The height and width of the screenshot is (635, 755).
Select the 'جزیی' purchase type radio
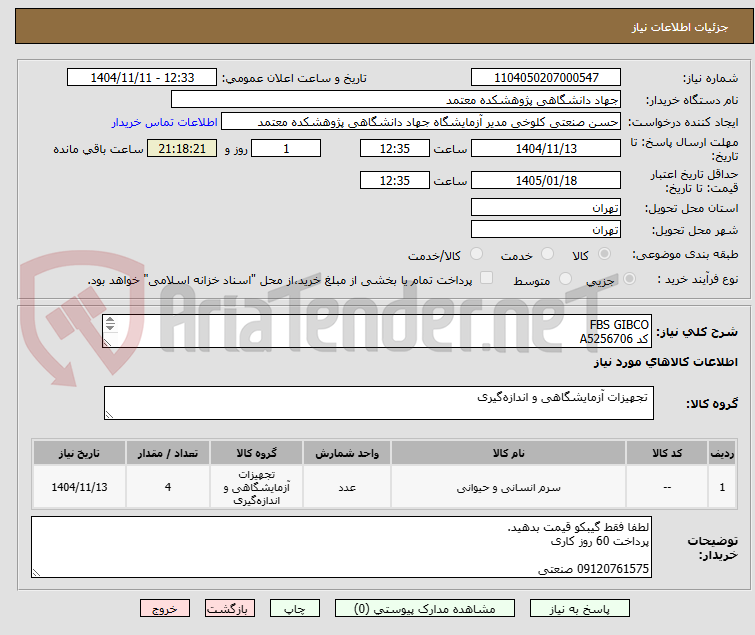pyautogui.click(x=629, y=279)
